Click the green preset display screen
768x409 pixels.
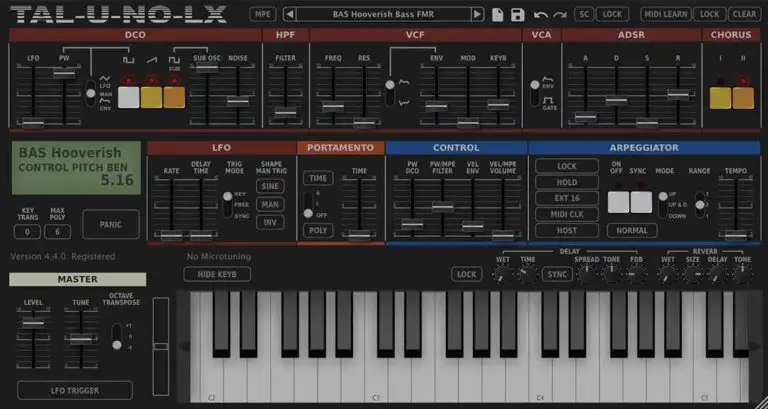pos(76,168)
